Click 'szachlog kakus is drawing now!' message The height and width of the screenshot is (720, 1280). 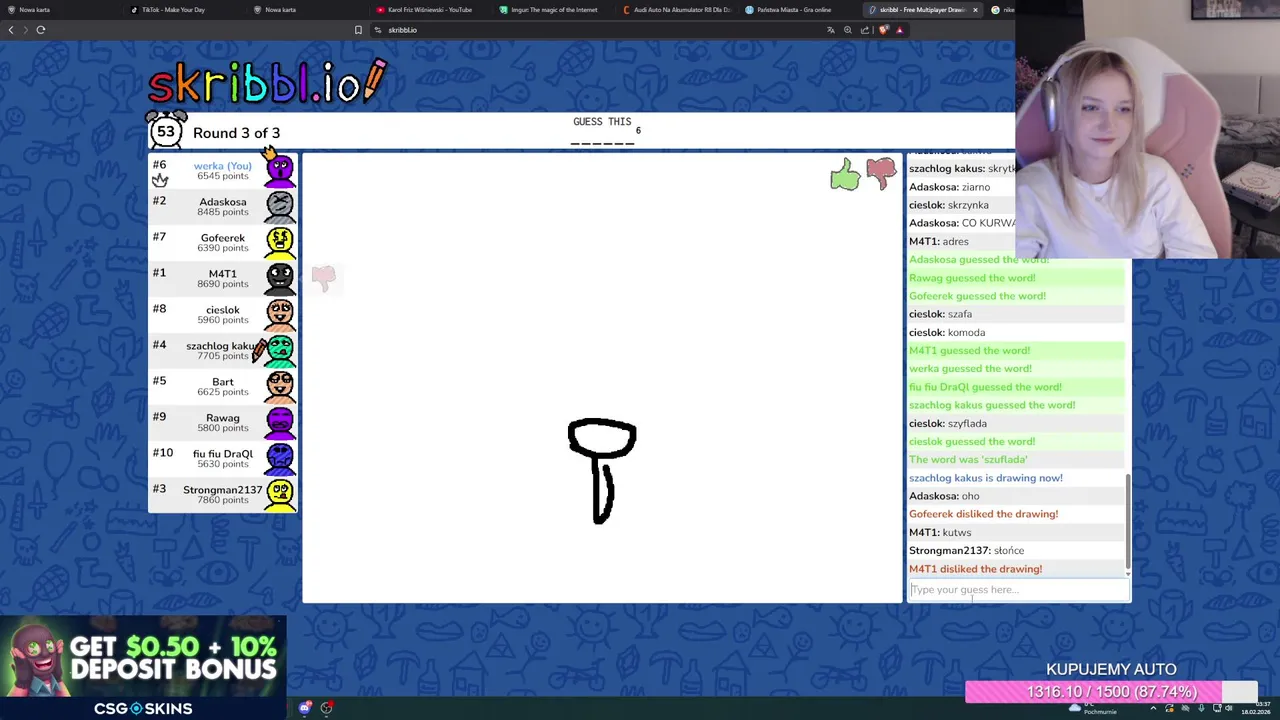(985, 478)
